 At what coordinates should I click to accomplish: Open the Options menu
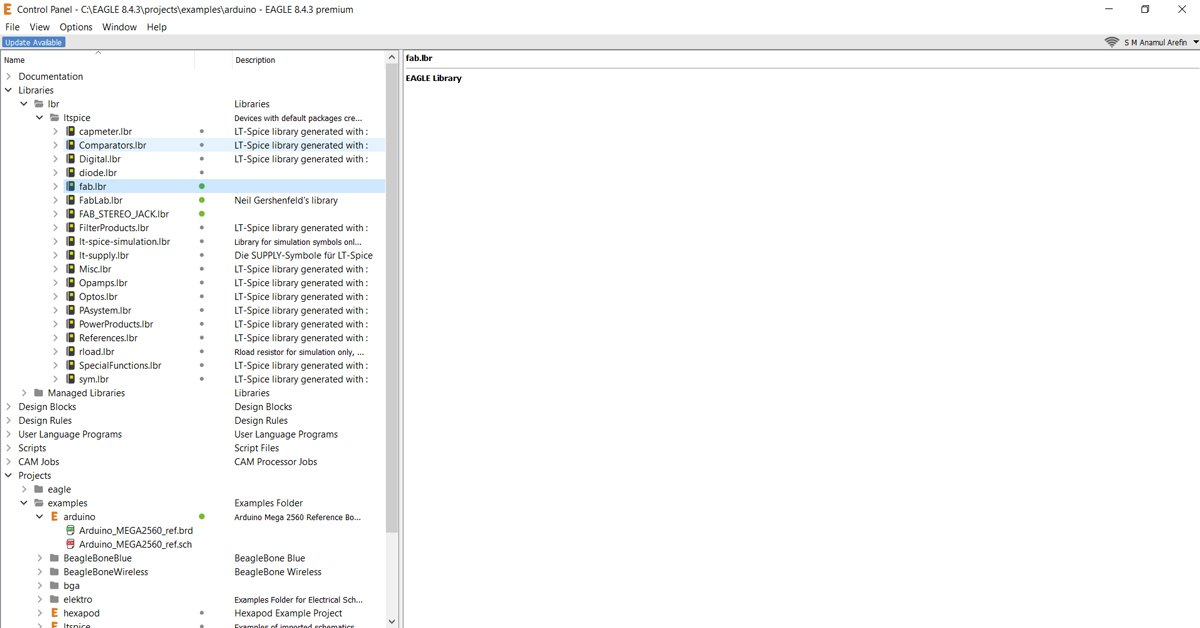coord(76,27)
